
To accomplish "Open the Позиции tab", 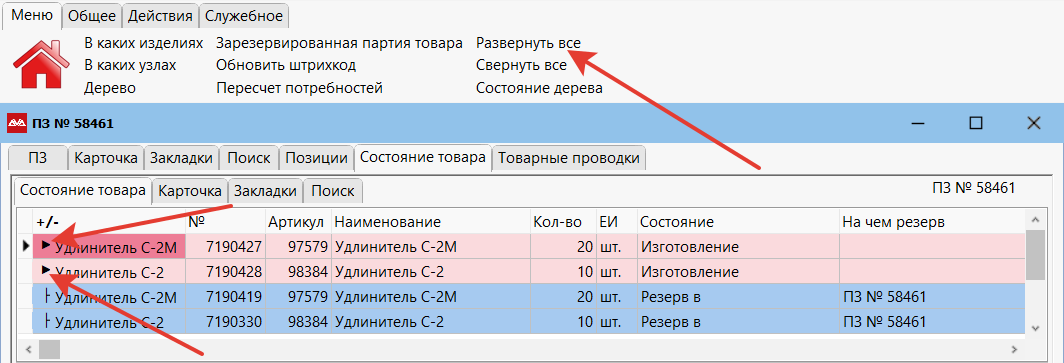I will pyautogui.click(x=317, y=158).
